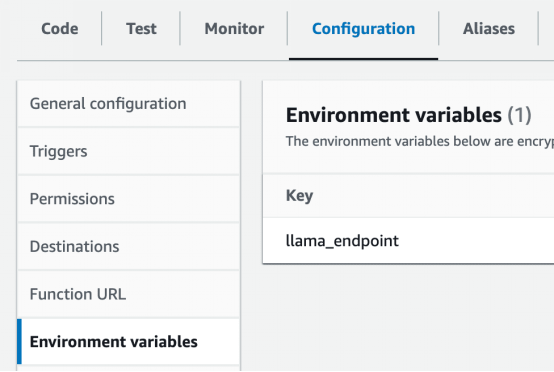Switch to the Code tab

(60, 29)
